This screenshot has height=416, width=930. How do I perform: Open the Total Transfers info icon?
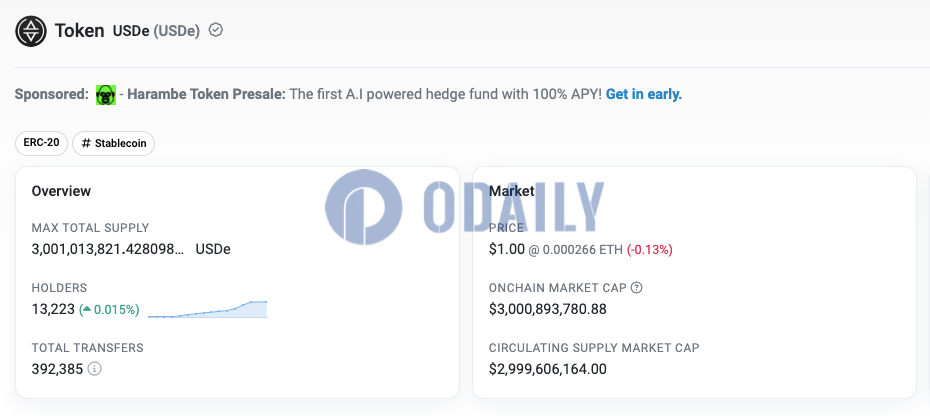(x=94, y=369)
